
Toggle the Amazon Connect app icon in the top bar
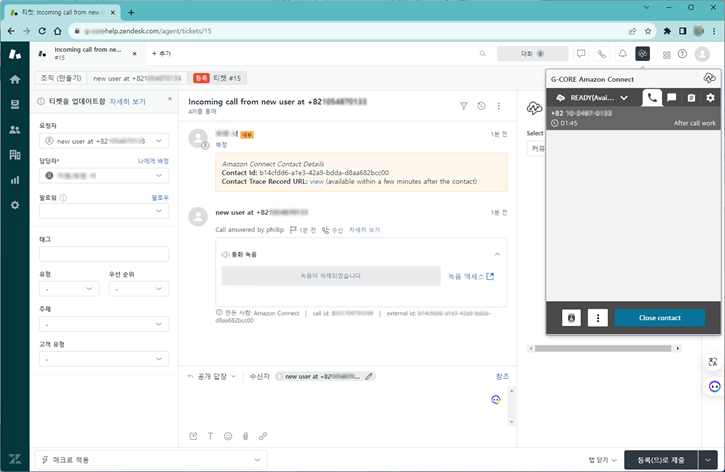point(643,54)
